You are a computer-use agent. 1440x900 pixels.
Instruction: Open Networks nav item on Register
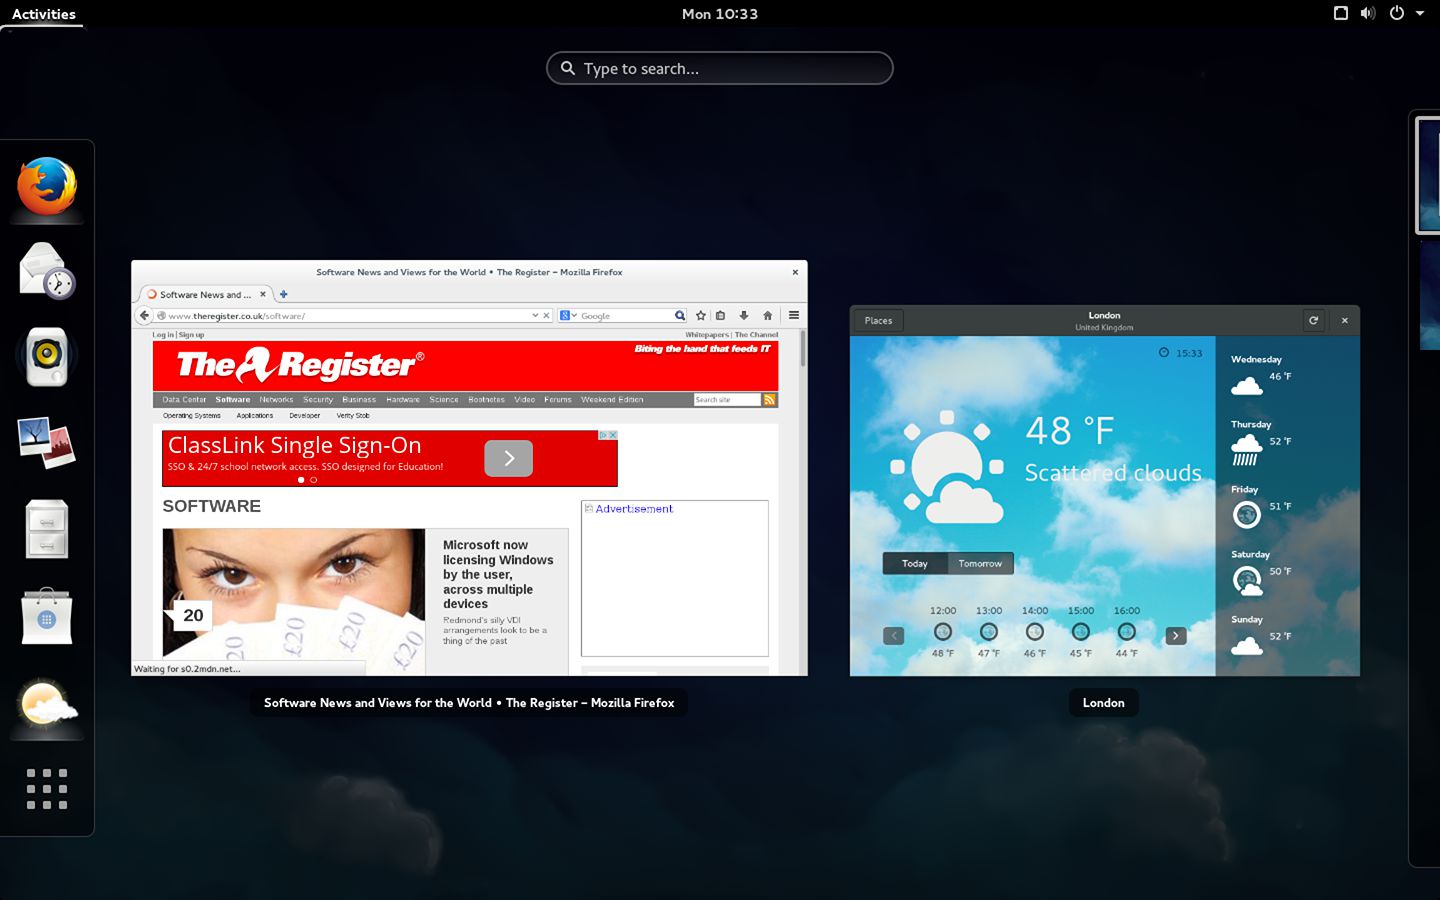pos(276,399)
